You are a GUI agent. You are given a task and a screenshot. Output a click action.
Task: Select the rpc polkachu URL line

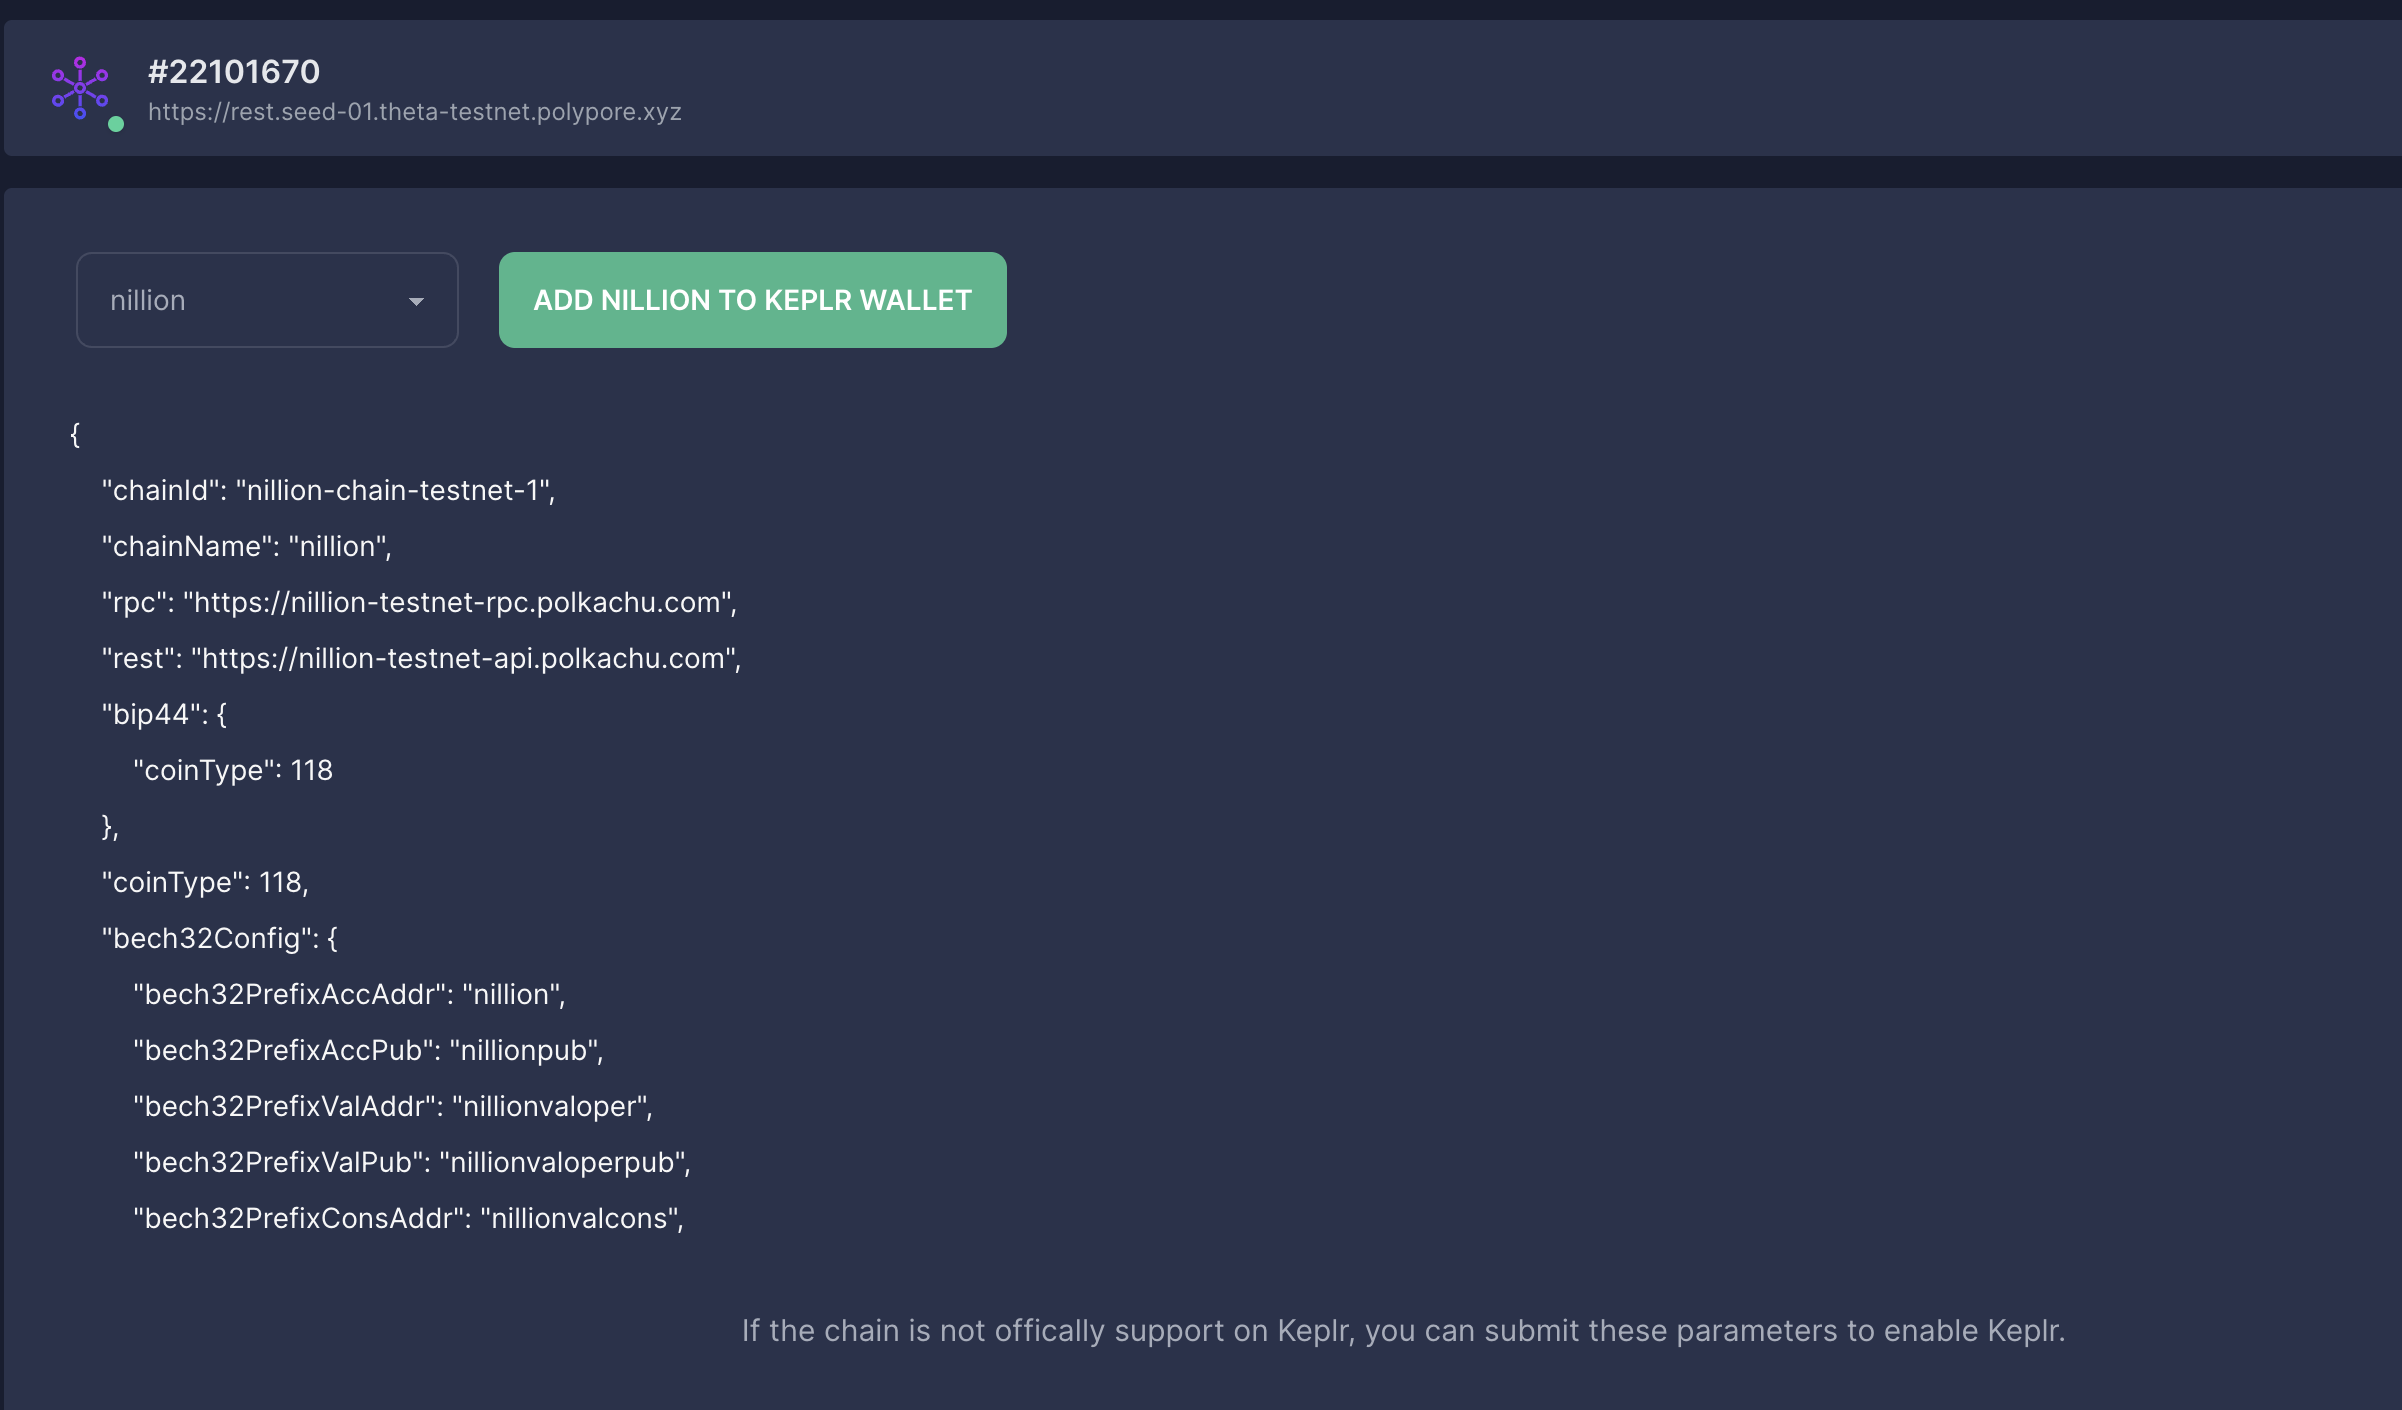pos(419,602)
